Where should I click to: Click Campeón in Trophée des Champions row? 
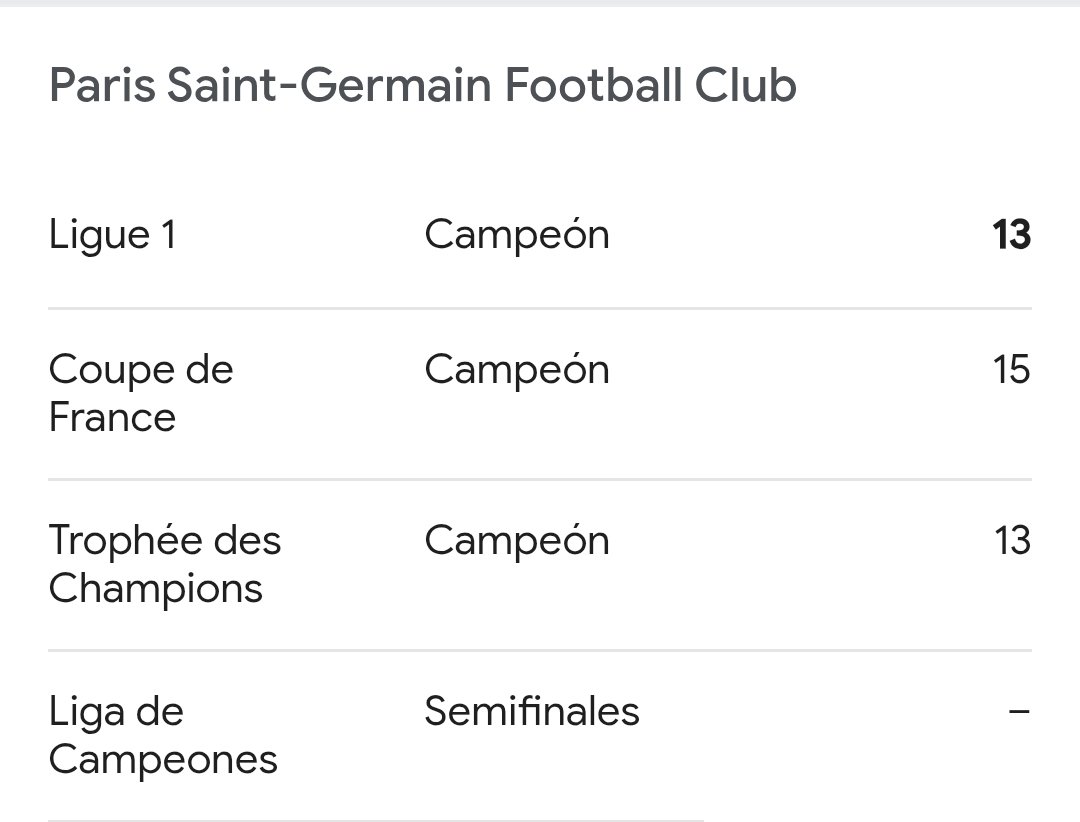[x=517, y=540]
